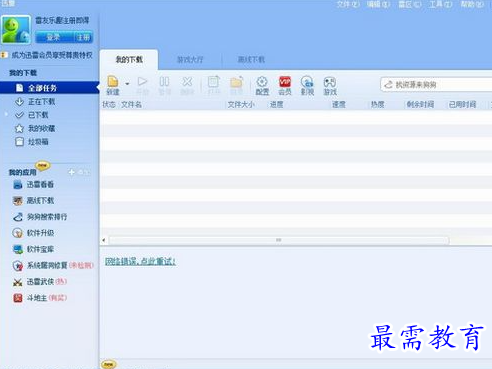492x369 pixels.
Task: Open the 雷区 menu
Action: [x=410, y=4]
